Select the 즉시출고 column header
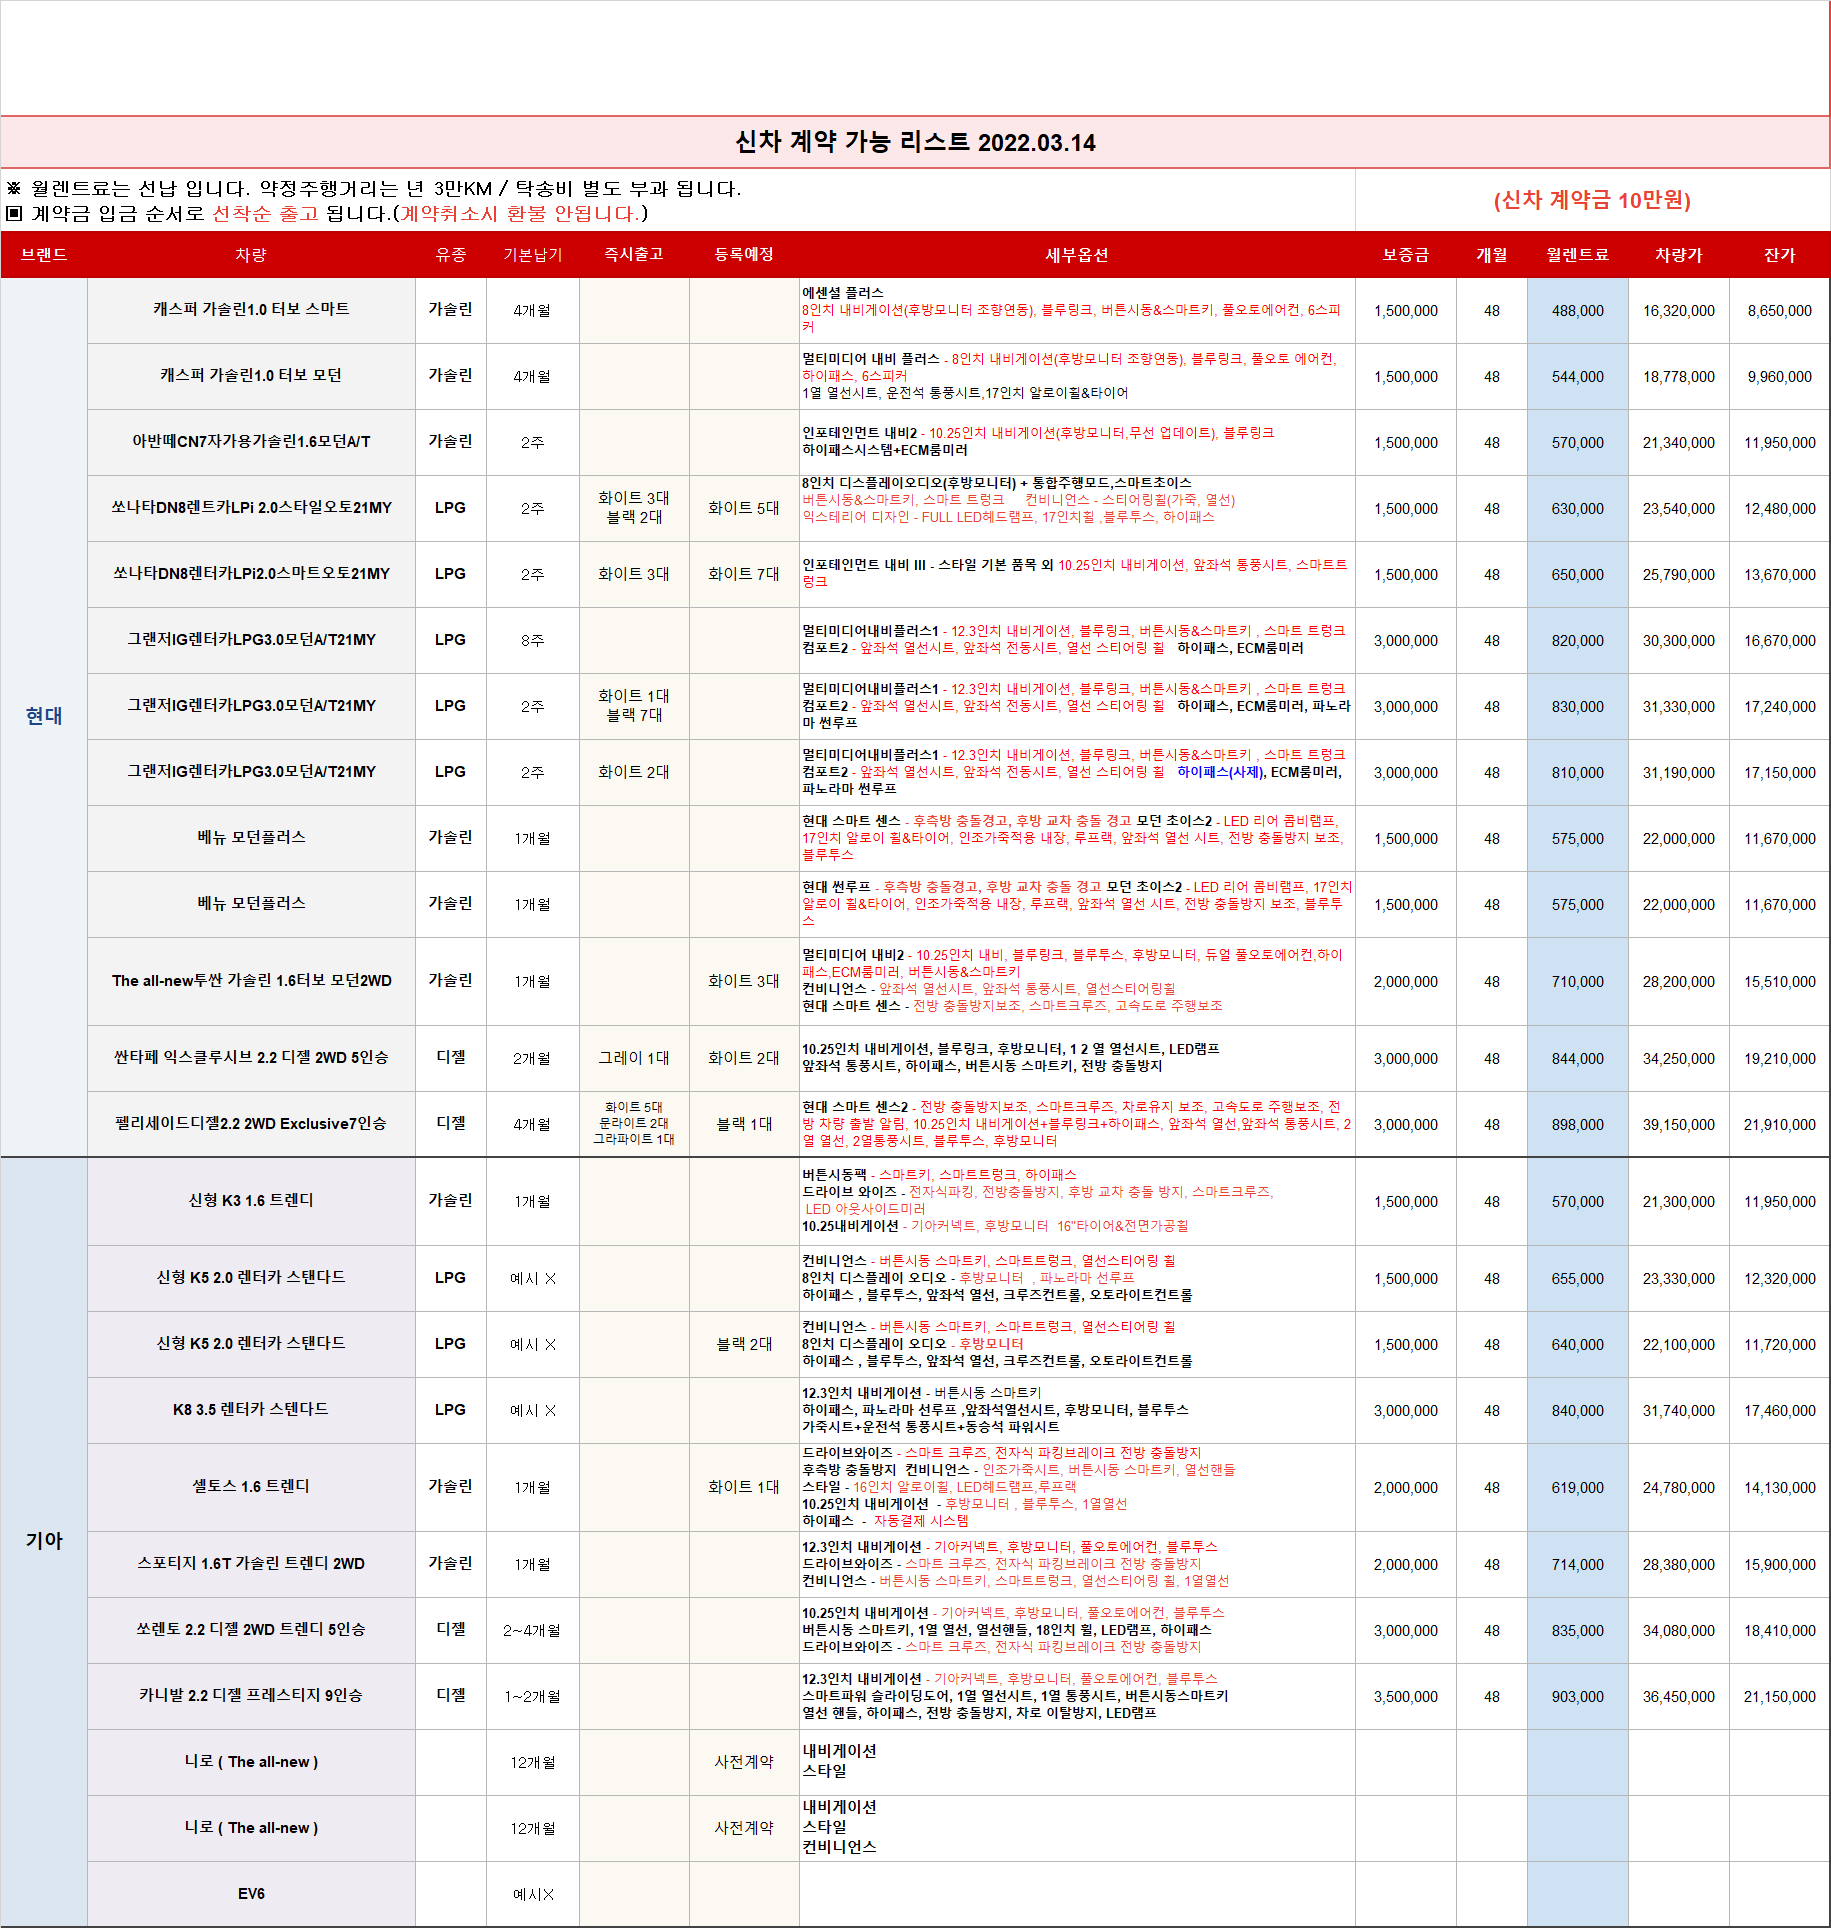1831x1928 pixels. (633, 255)
